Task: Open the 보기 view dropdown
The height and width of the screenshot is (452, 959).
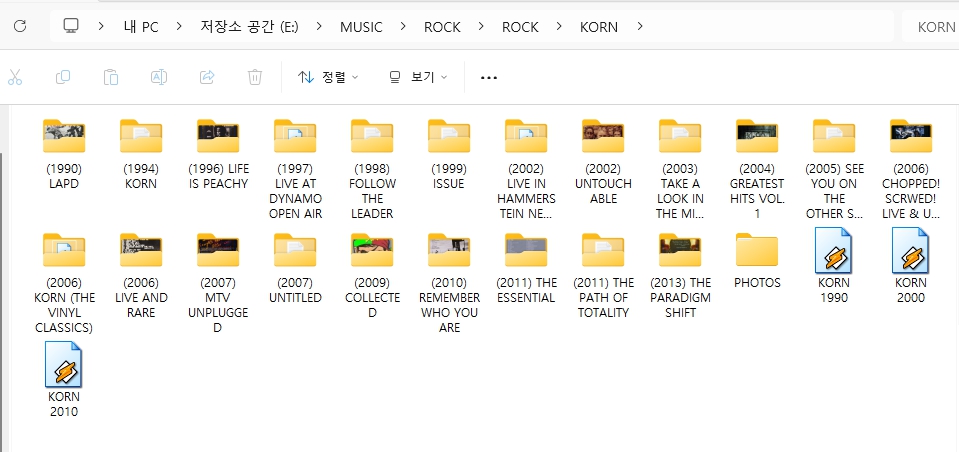Action: [x=418, y=77]
